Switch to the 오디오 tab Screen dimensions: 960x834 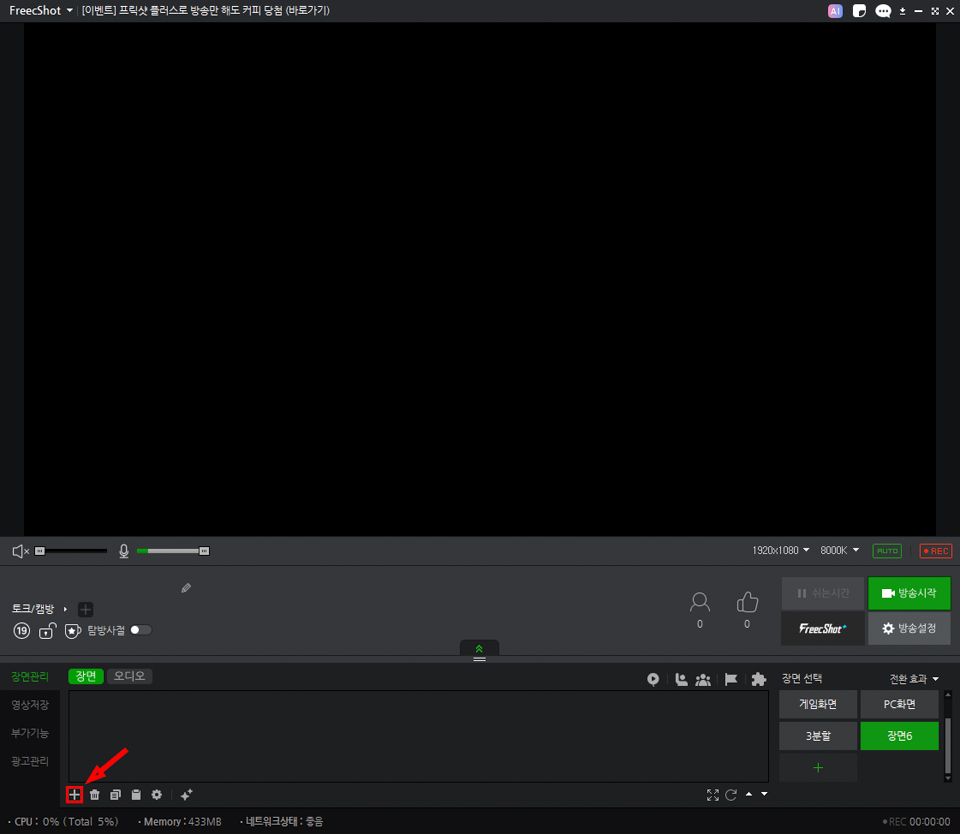coord(129,676)
